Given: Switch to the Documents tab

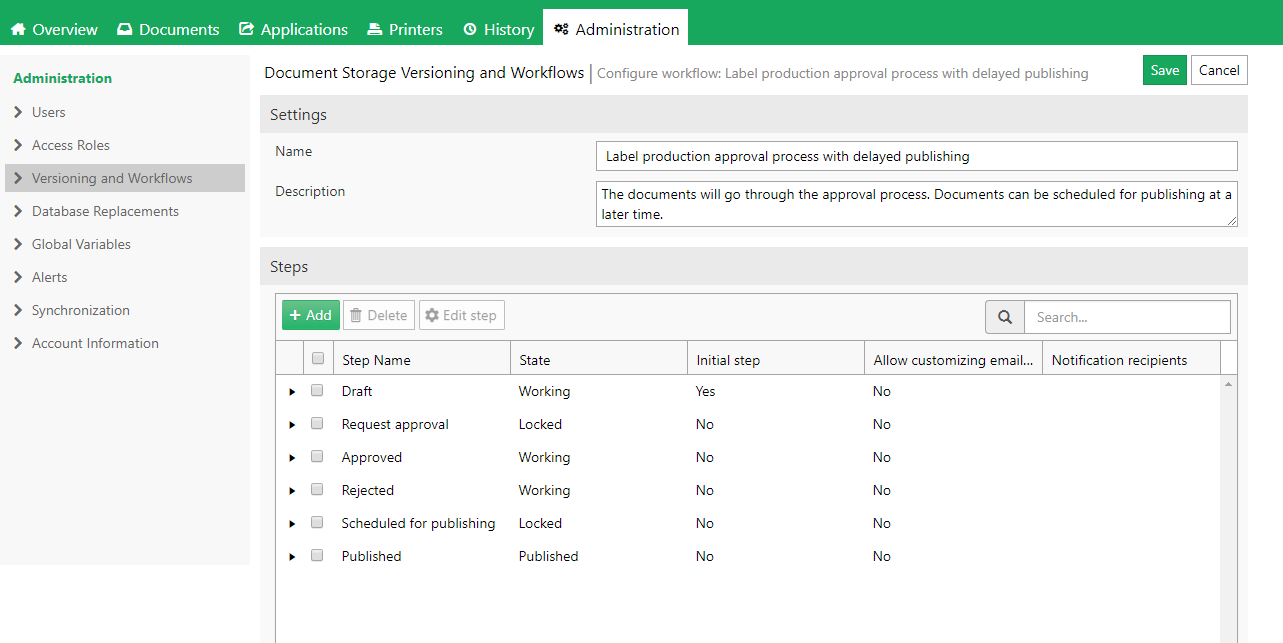Looking at the screenshot, I should pos(168,29).
